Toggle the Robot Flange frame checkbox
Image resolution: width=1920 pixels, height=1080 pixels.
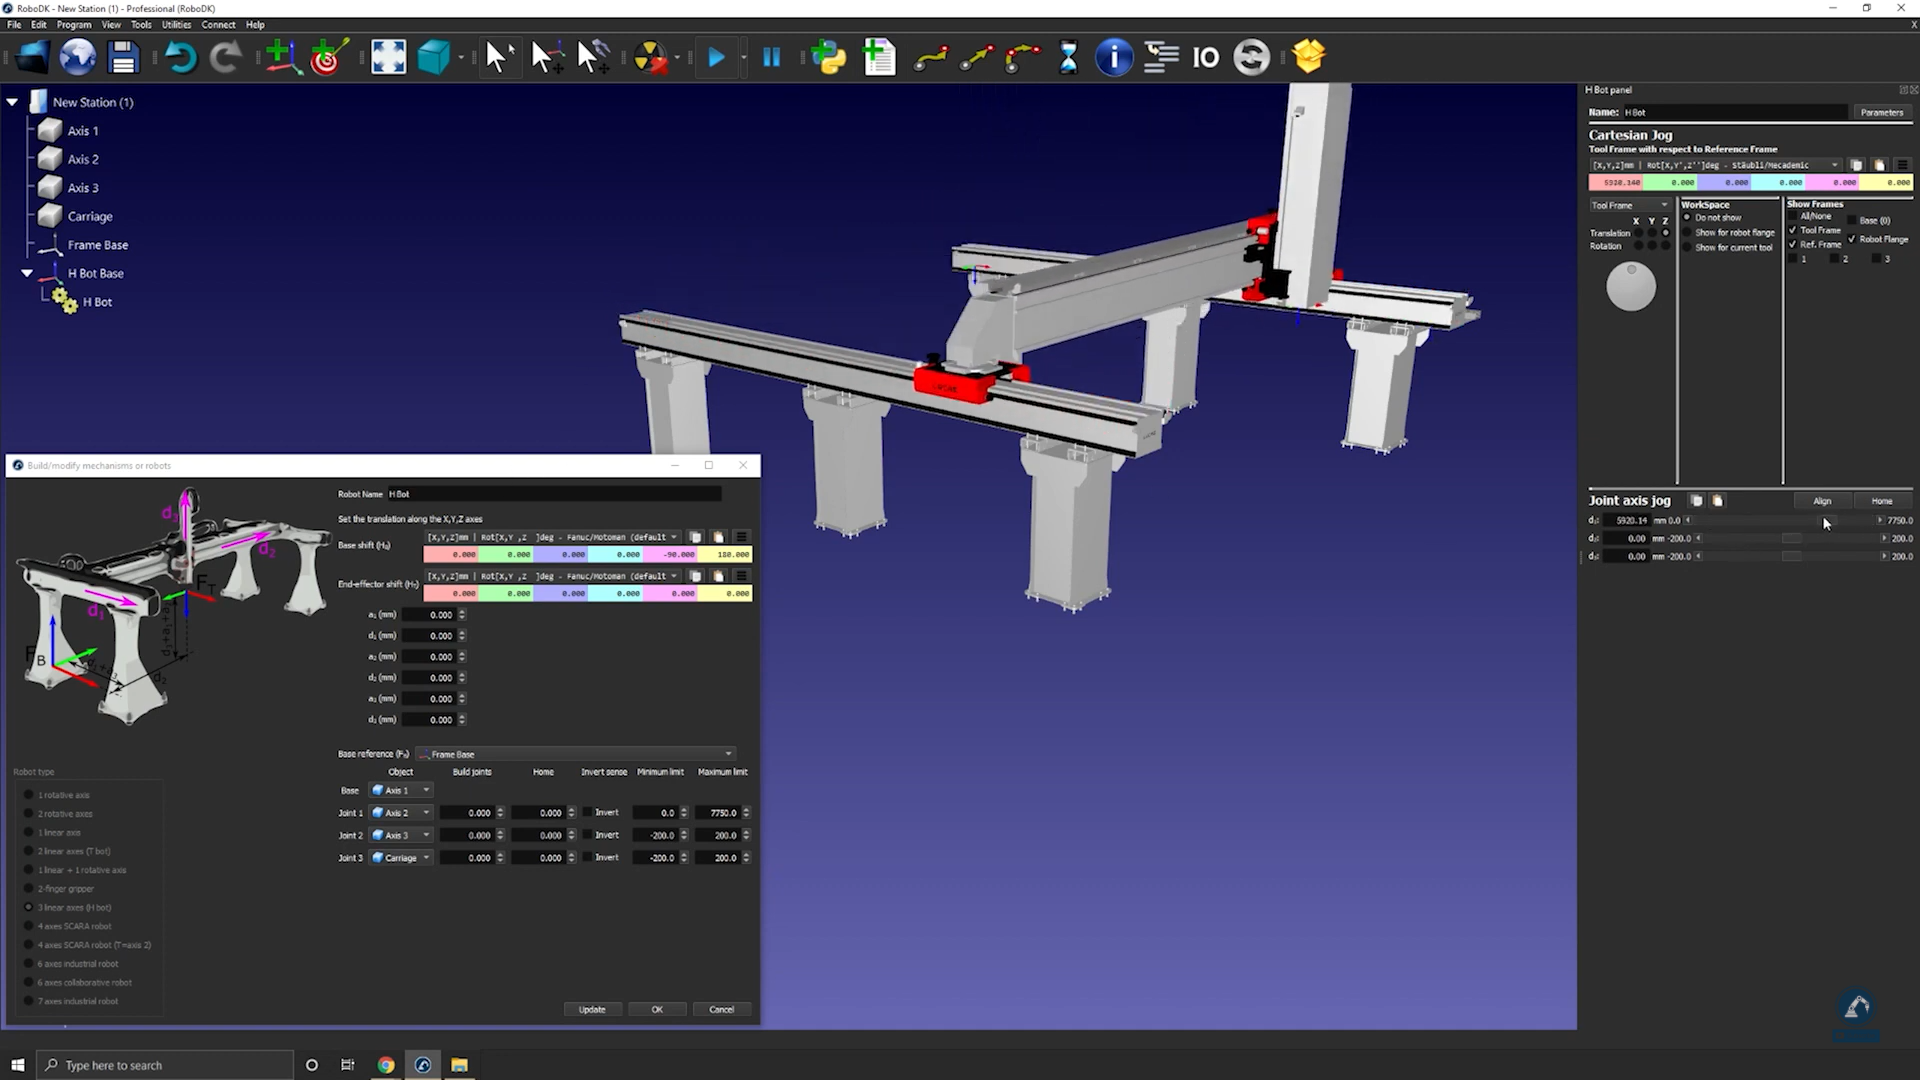[x=1852, y=239]
